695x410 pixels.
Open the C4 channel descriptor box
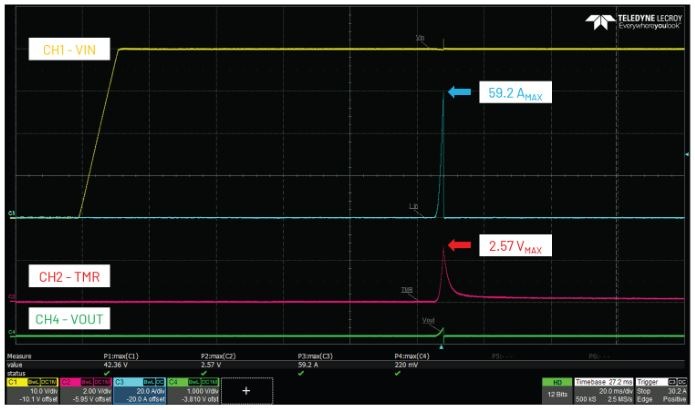tap(193, 390)
